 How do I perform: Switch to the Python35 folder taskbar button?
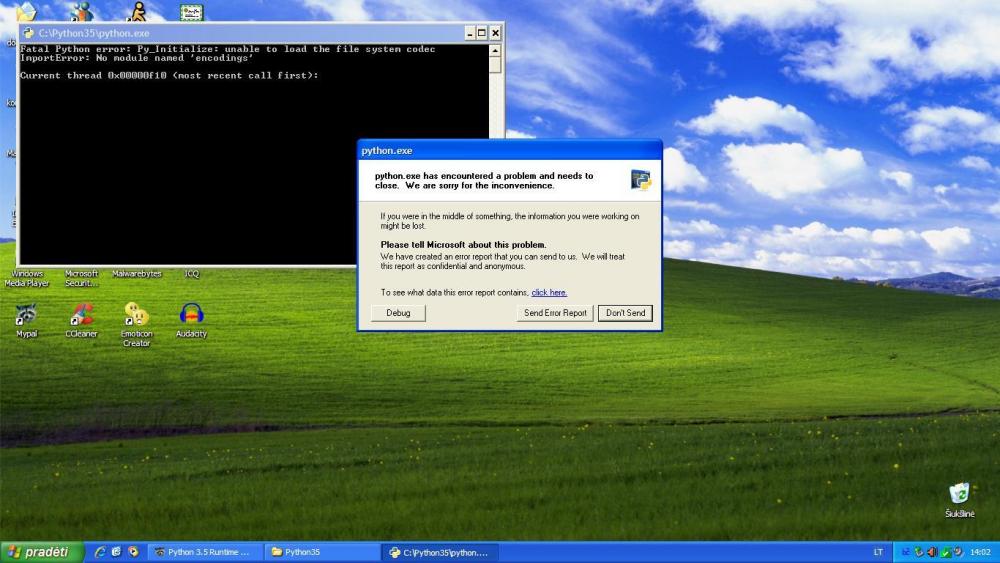coord(322,552)
